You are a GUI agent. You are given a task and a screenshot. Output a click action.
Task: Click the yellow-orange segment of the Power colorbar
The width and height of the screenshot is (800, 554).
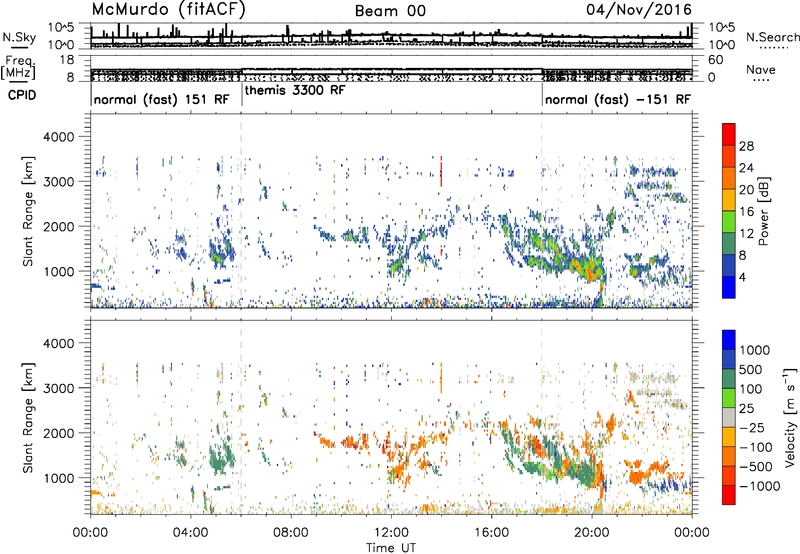click(x=729, y=199)
